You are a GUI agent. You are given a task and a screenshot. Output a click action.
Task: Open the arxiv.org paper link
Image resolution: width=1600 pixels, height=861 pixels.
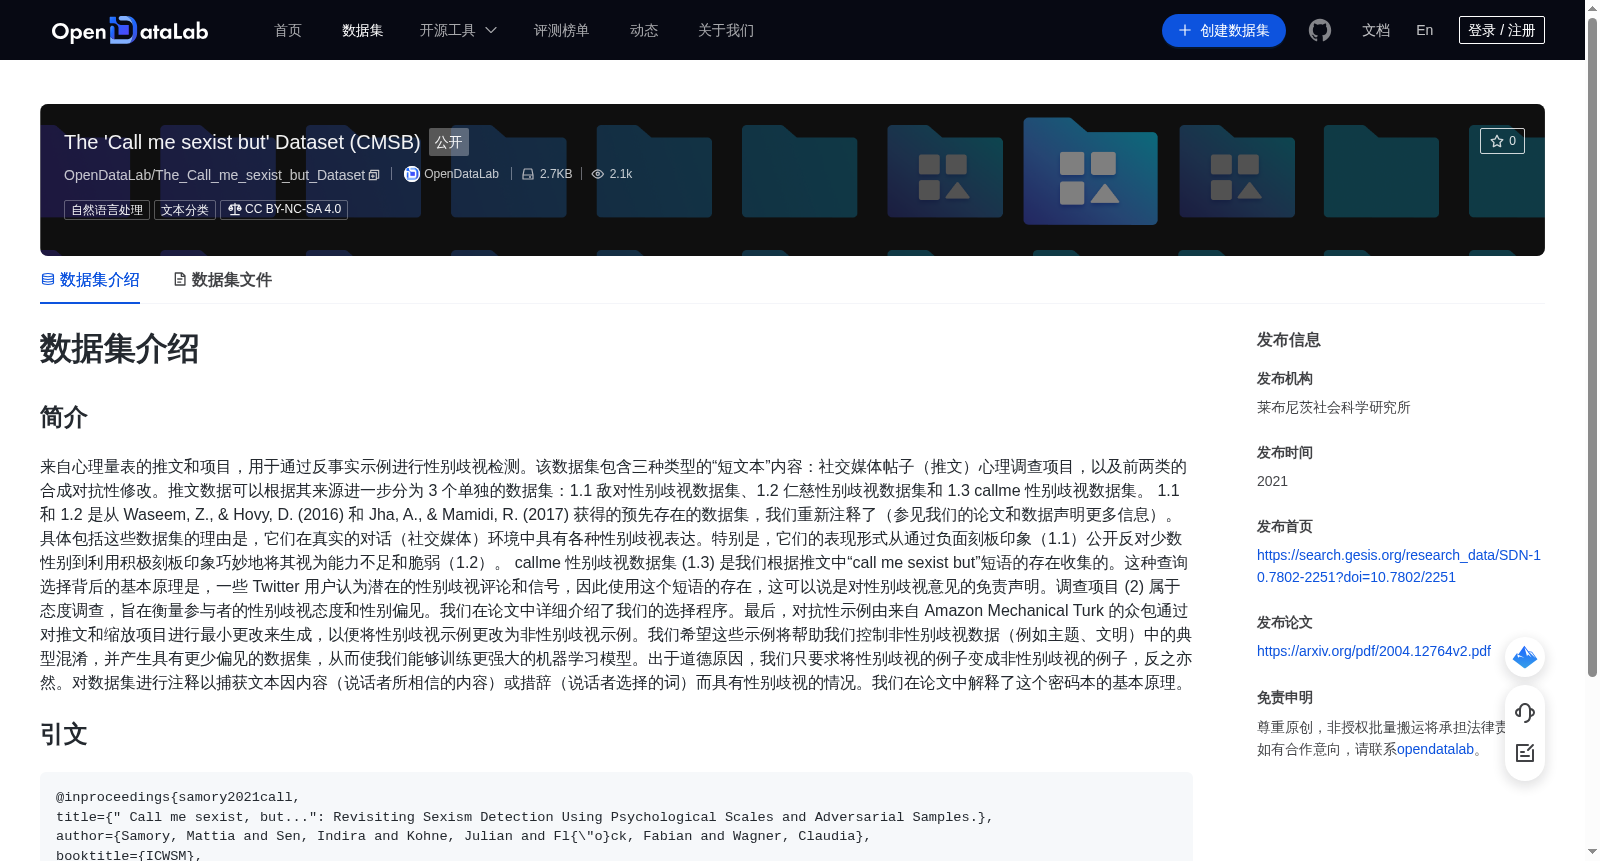[1373, 651]
